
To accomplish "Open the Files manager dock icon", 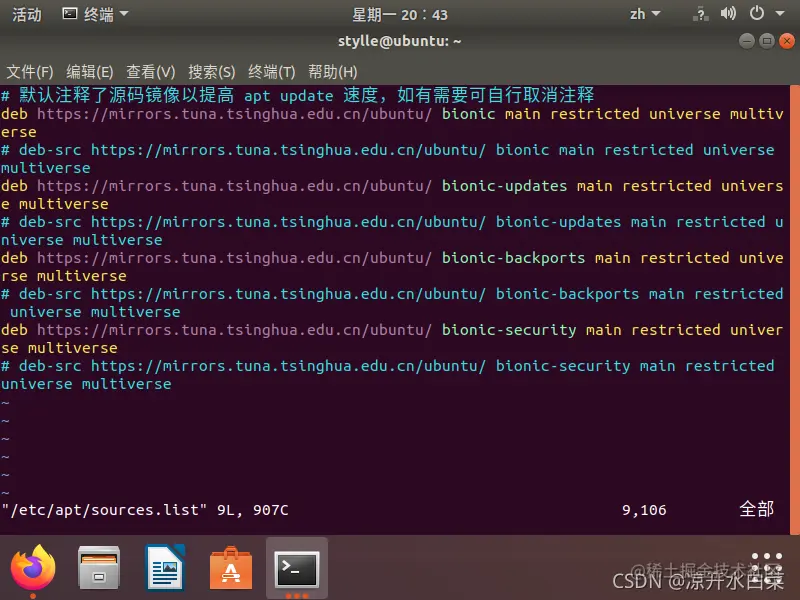I will pos(99,568).
